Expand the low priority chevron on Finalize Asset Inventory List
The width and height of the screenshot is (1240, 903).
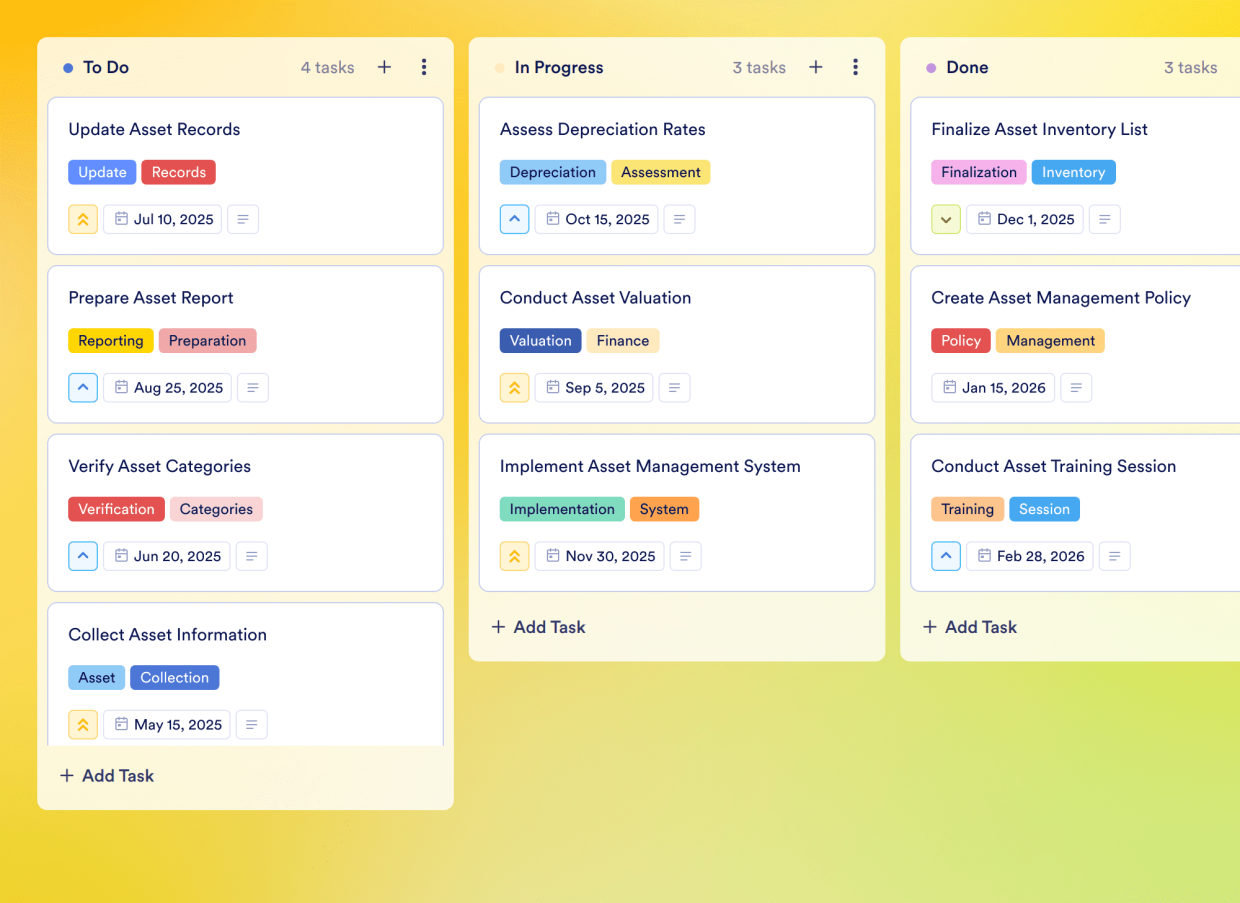pyautogui.click(x=946, y=219)
